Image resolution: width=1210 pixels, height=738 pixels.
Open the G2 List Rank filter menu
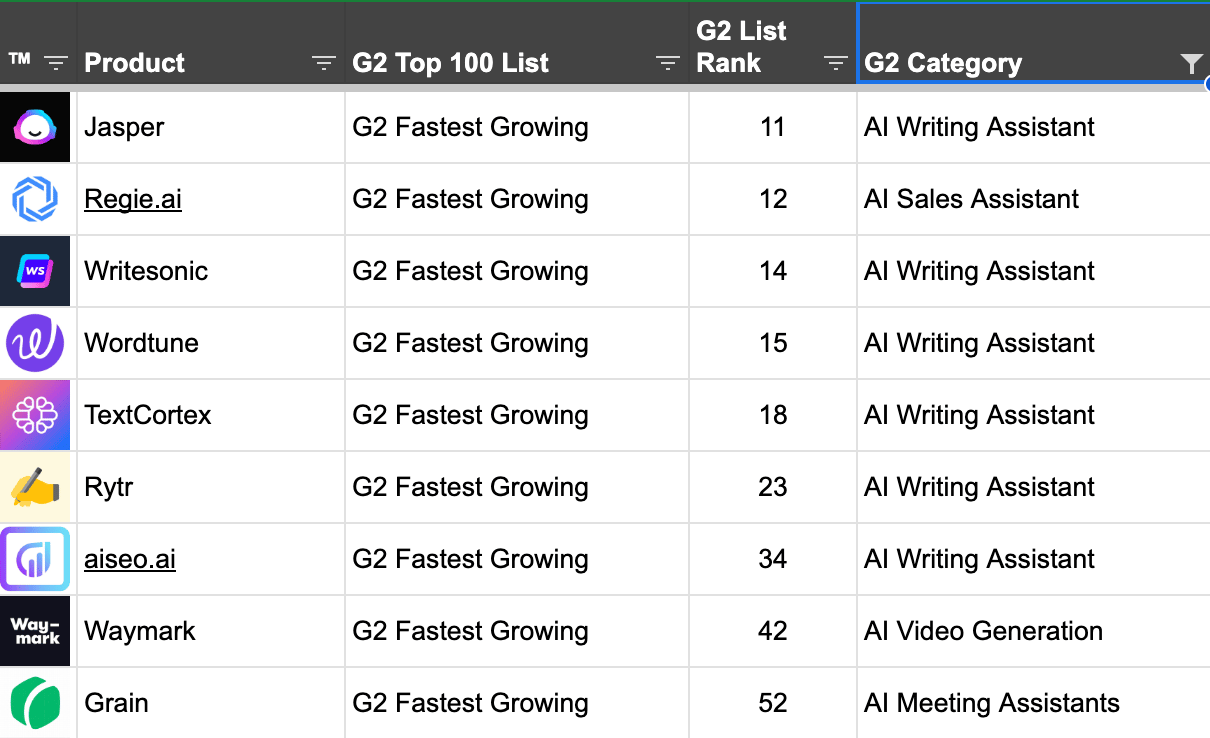(835, 63)
